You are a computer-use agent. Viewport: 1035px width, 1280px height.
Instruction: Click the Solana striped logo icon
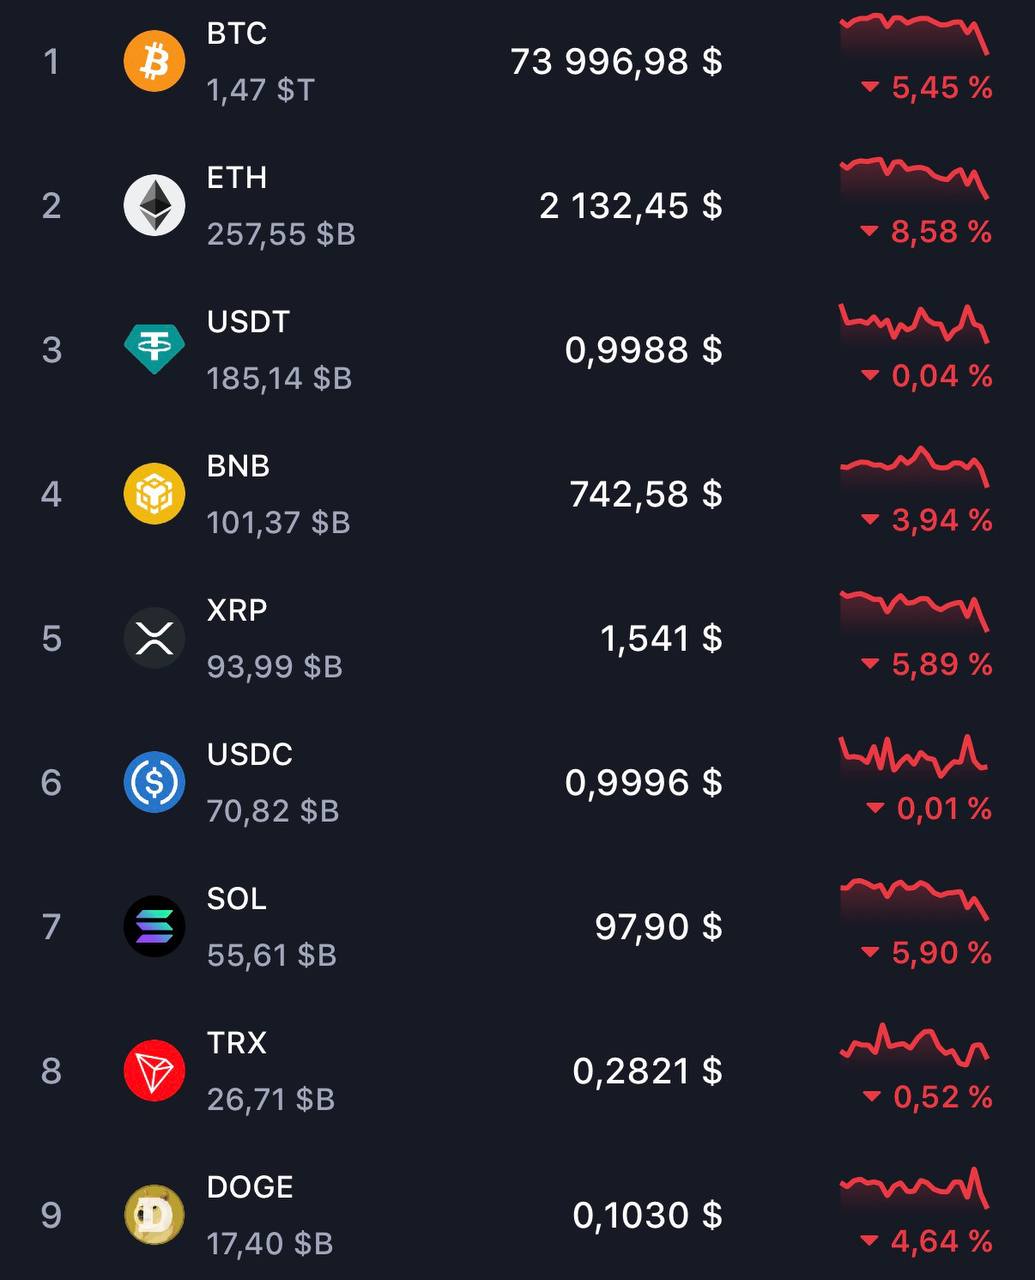click(154, 926)
